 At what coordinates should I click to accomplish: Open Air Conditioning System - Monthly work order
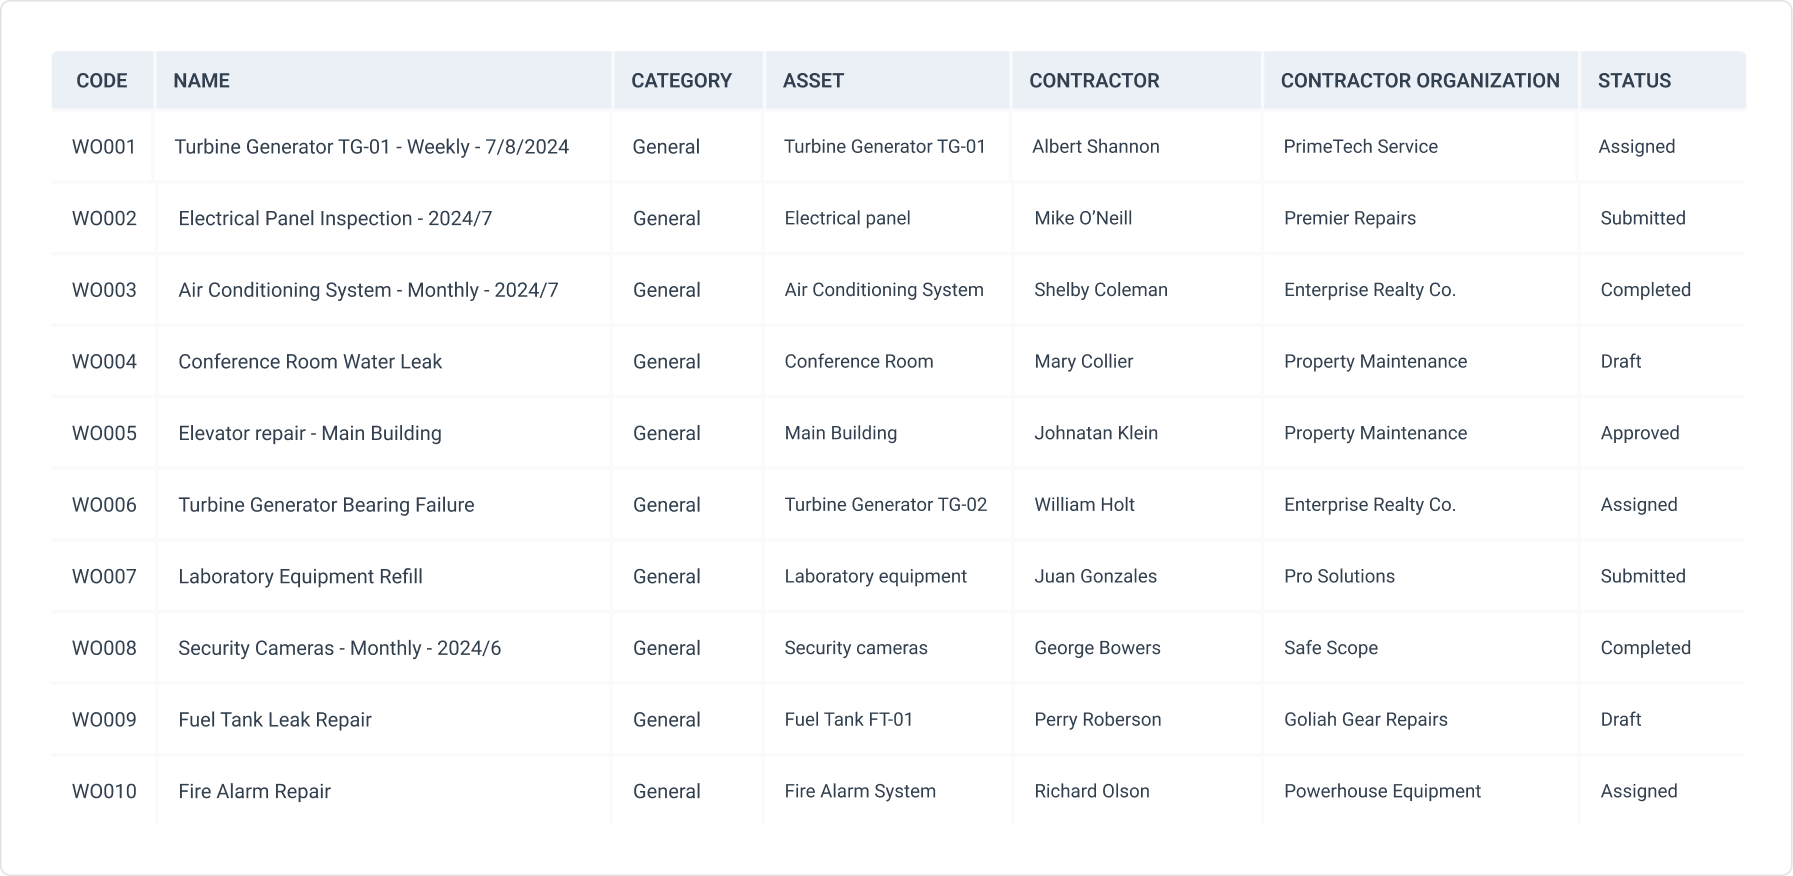point(368,290)
